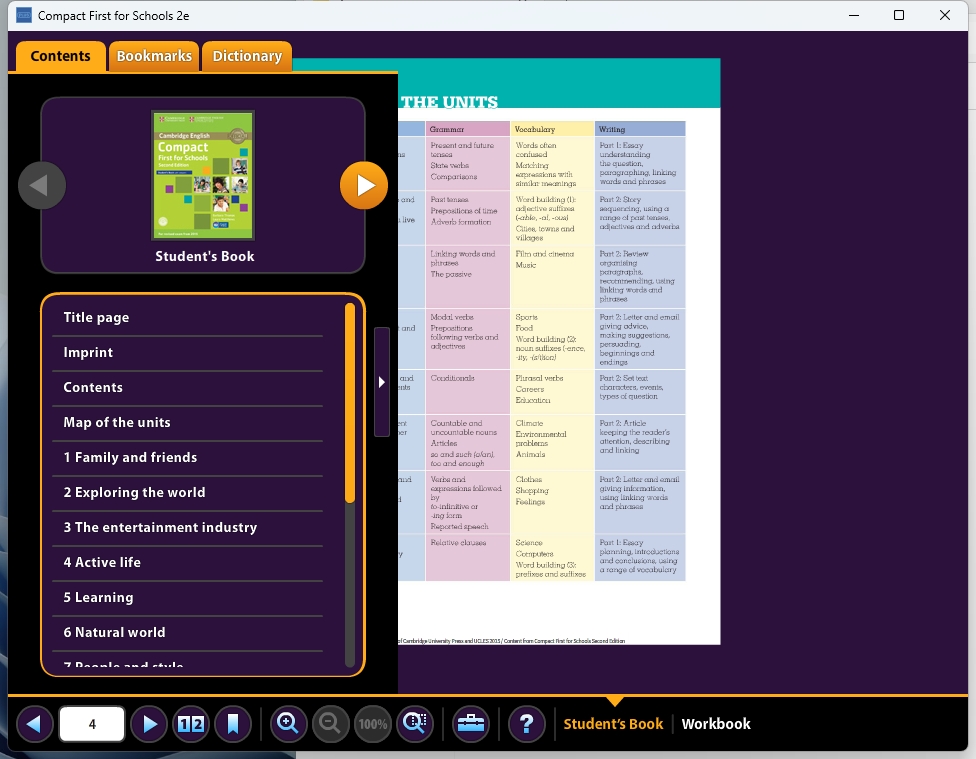The width and height of the screenshot is (976, 759).
Task: Open unit 6 Natural world
Action: 187,633
